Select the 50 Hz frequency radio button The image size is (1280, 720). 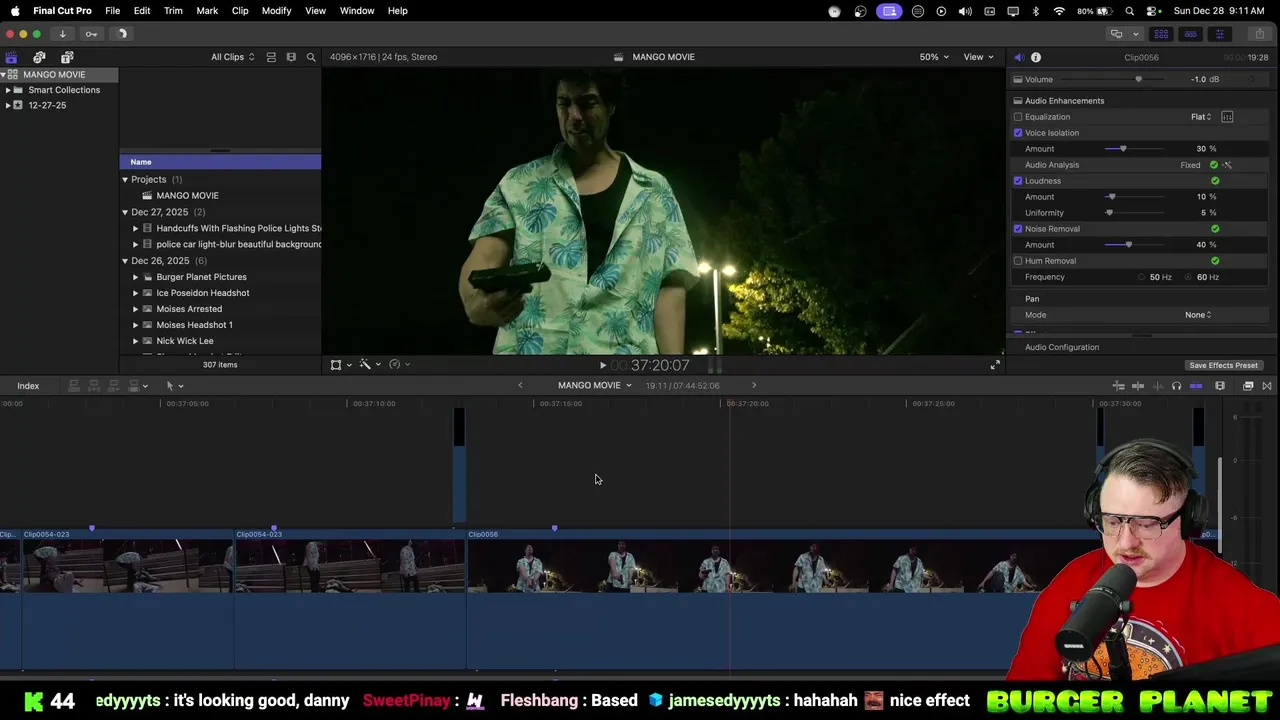coord(1142,277)
